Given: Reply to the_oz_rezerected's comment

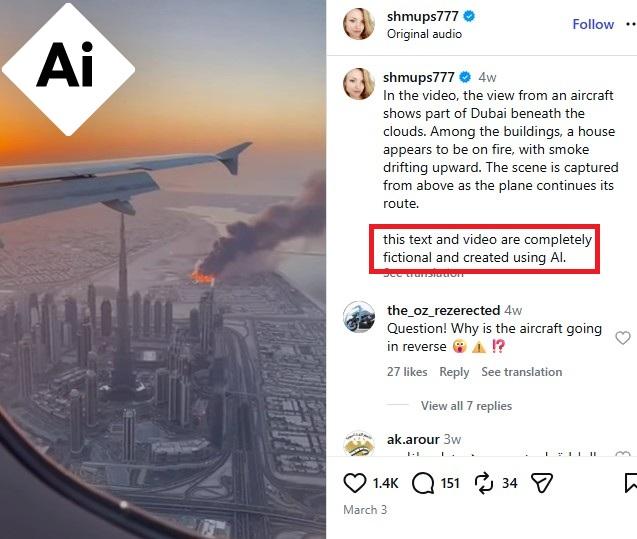Looking at the screenshot, I should [x=454, y=372].
